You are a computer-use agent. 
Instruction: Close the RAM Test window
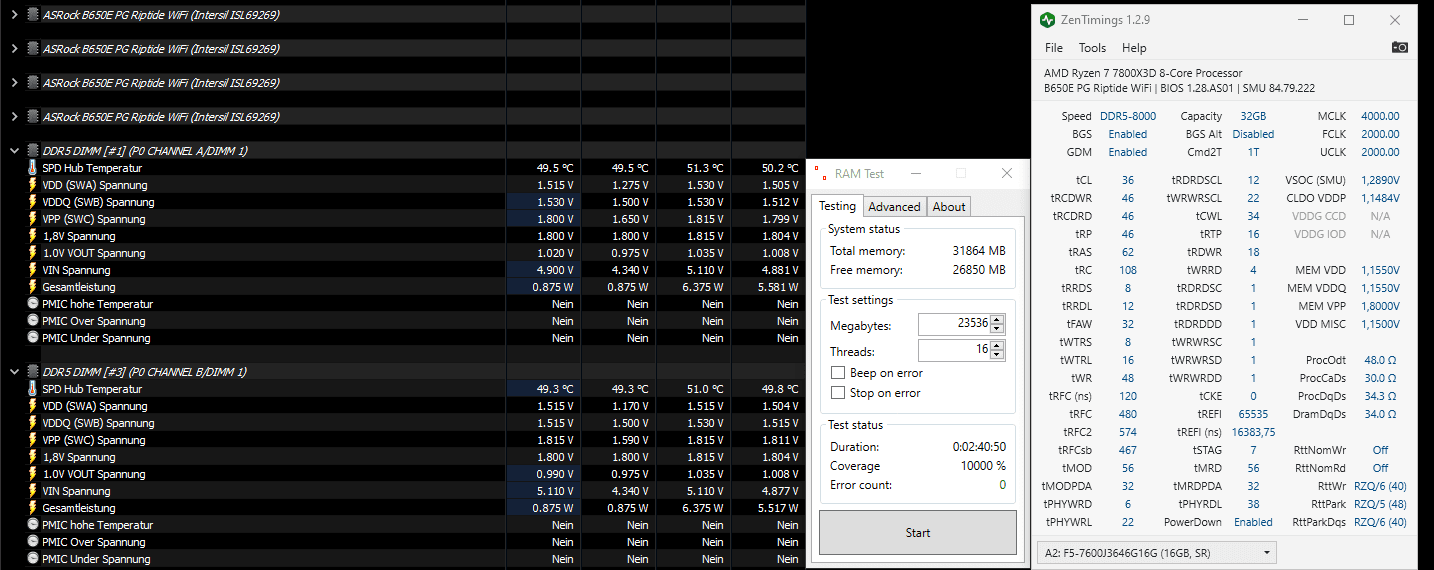[x=1007, y=173]
